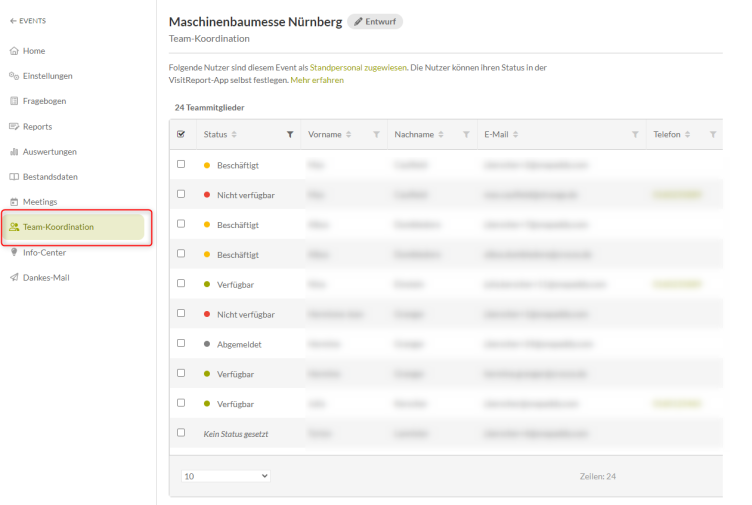Open the Home menu item
752x505 pixels.
34,51
